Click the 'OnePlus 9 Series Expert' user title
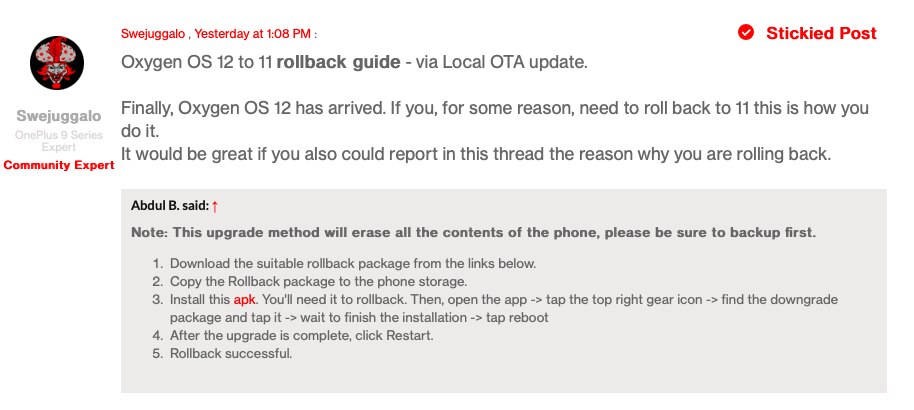 (59, 140)
